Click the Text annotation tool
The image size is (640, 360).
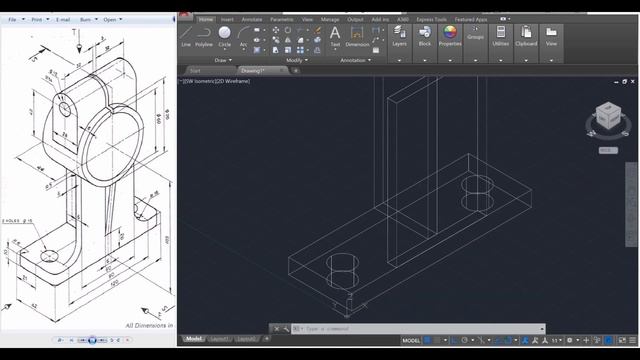335,36
